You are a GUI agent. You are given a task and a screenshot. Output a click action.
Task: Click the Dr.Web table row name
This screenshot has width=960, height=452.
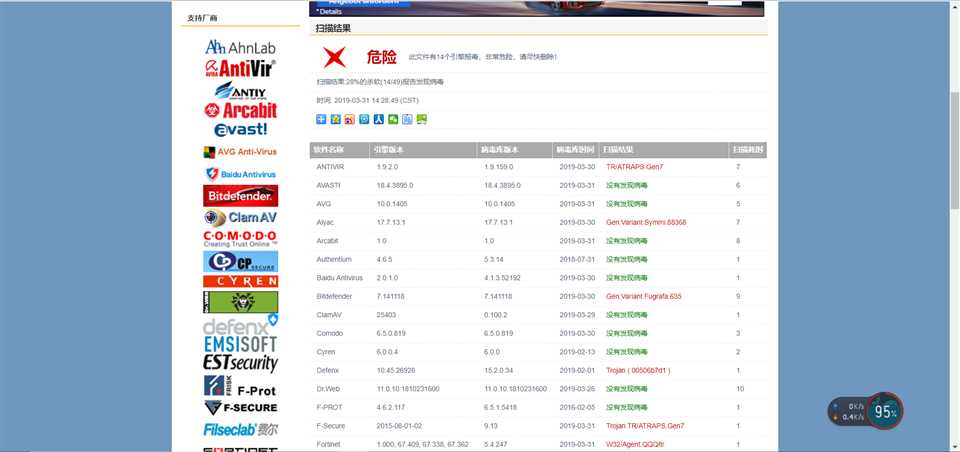pos(328,389)
